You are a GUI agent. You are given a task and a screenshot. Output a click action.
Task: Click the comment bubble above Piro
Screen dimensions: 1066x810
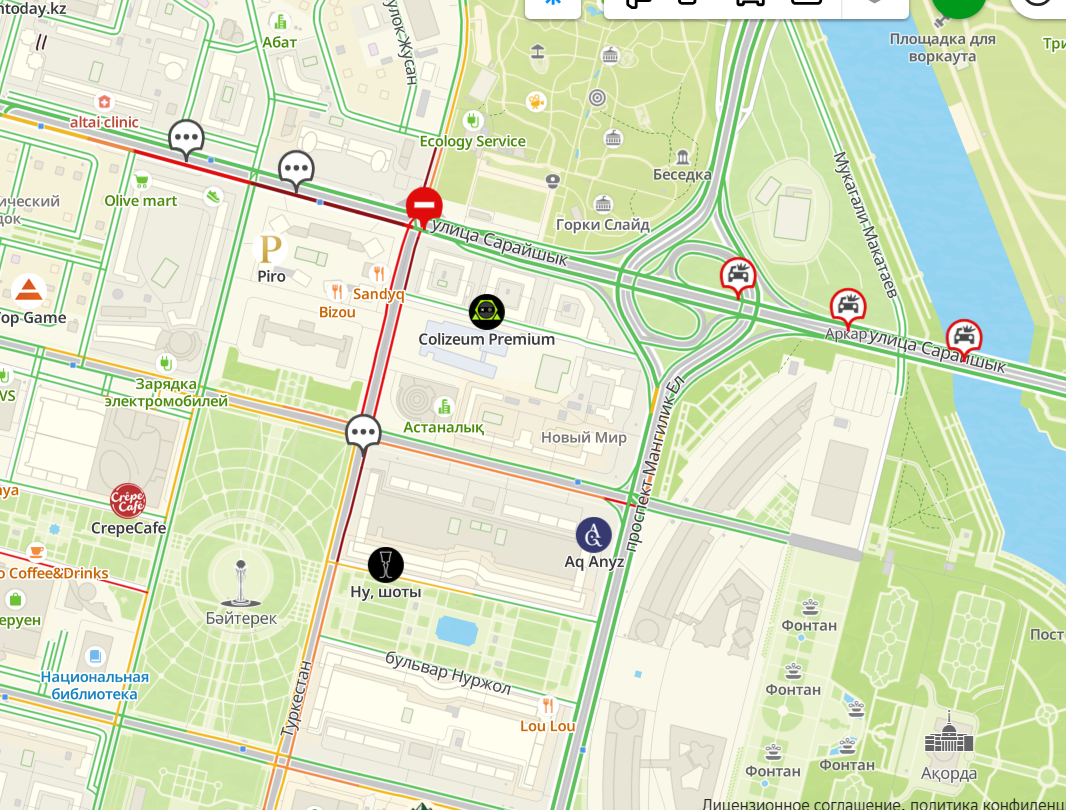(296, 170)
